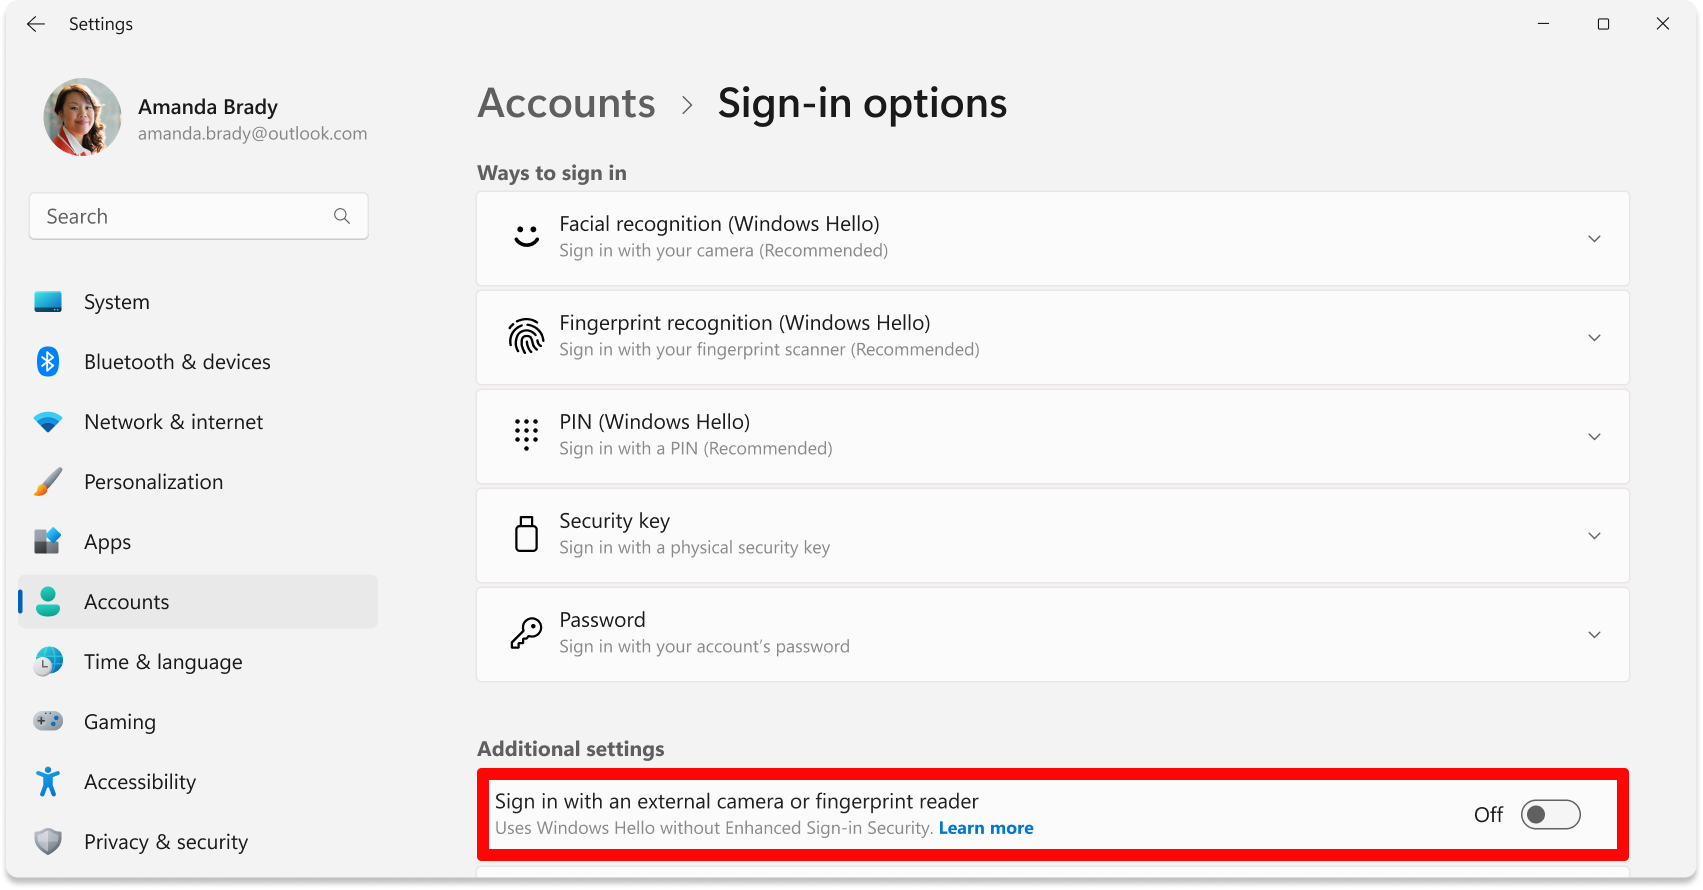Open Time & language settings
This screenshot has width=1703, height=890.
point(162,661)
